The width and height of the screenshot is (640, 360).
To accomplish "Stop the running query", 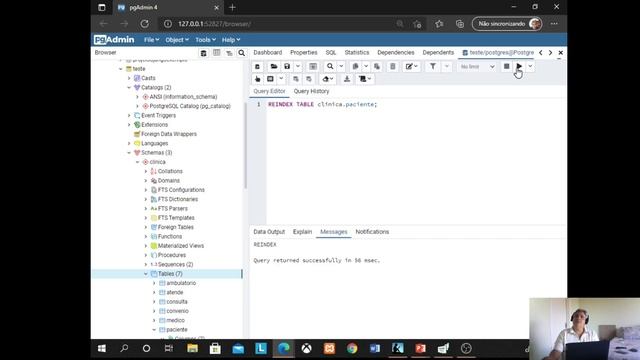I will pyautogui.click(x=506, y=67).
